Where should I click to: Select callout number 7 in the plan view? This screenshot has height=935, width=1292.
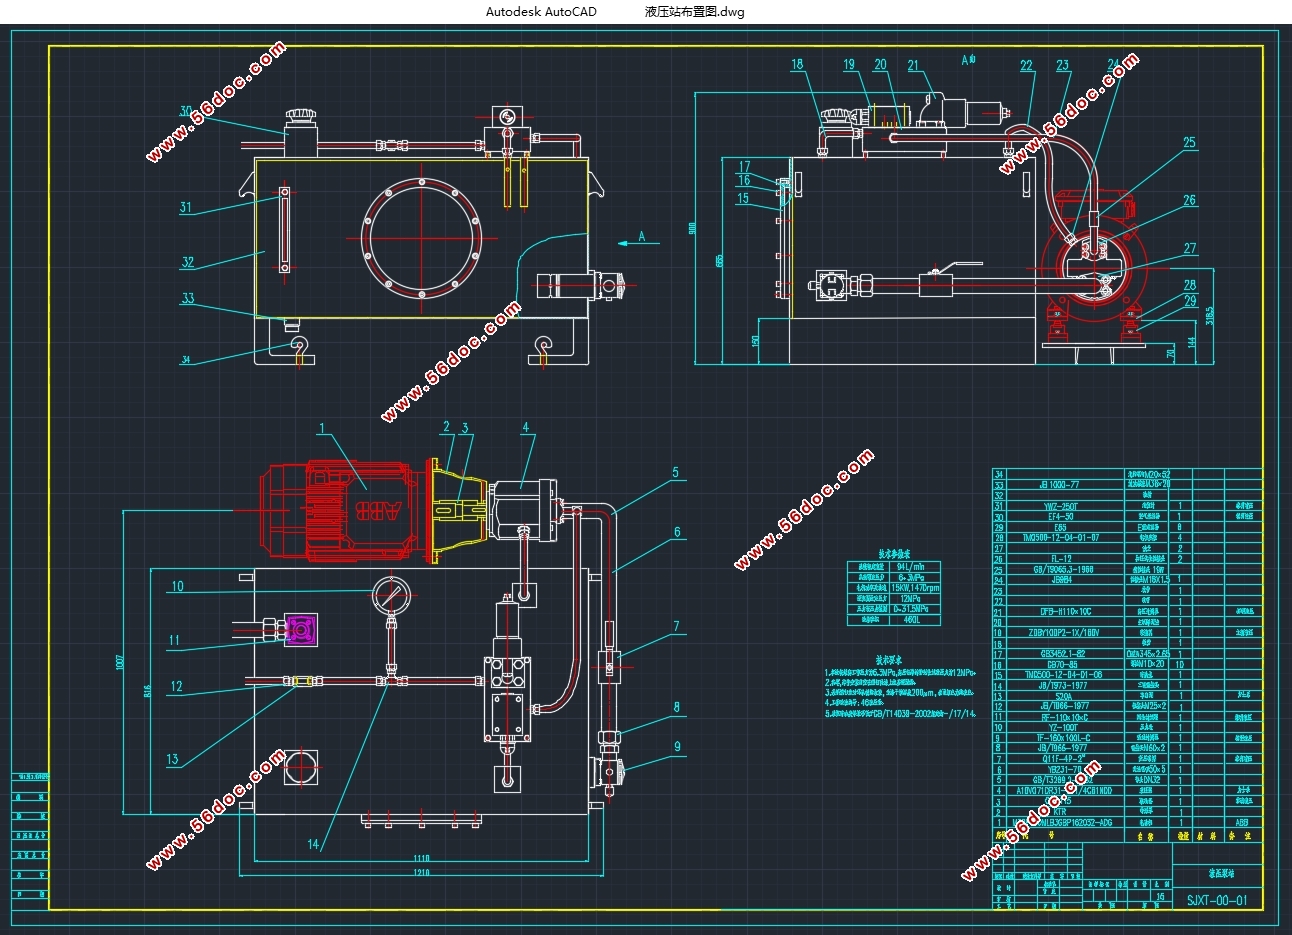coord(676,627)
